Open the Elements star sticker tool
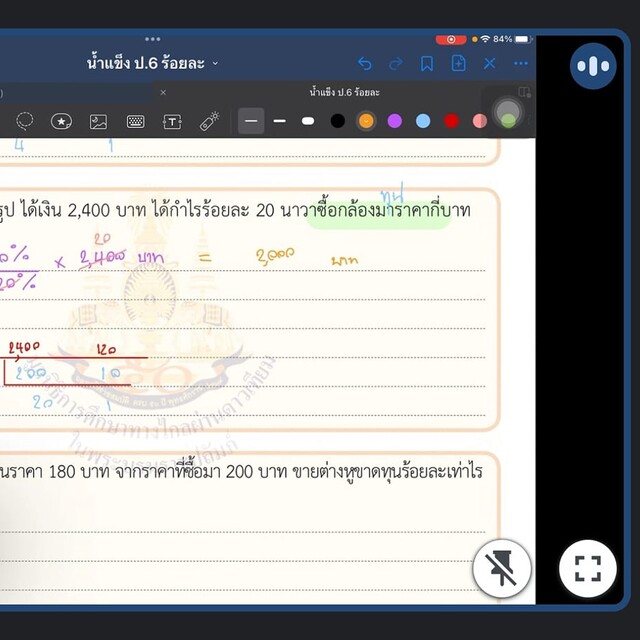 [x=61, y=121]
